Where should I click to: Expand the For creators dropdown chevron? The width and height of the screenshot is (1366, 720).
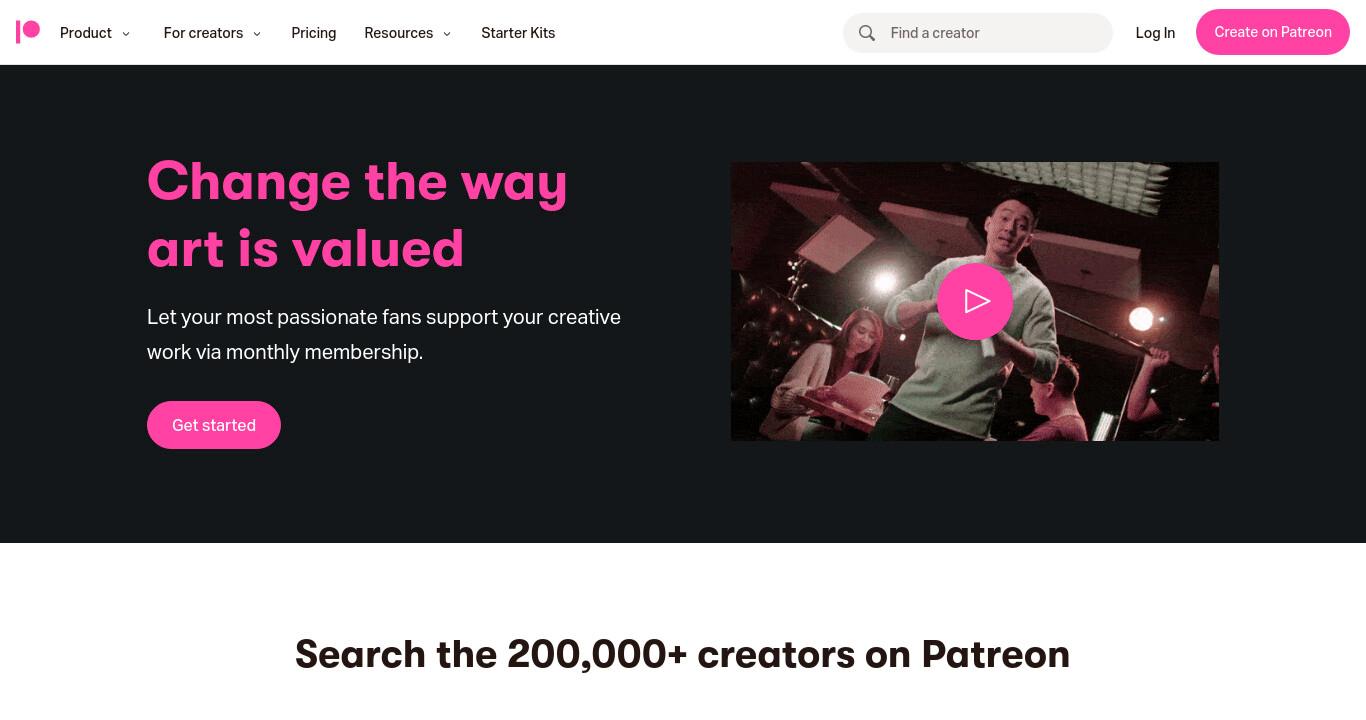[257, 34]
